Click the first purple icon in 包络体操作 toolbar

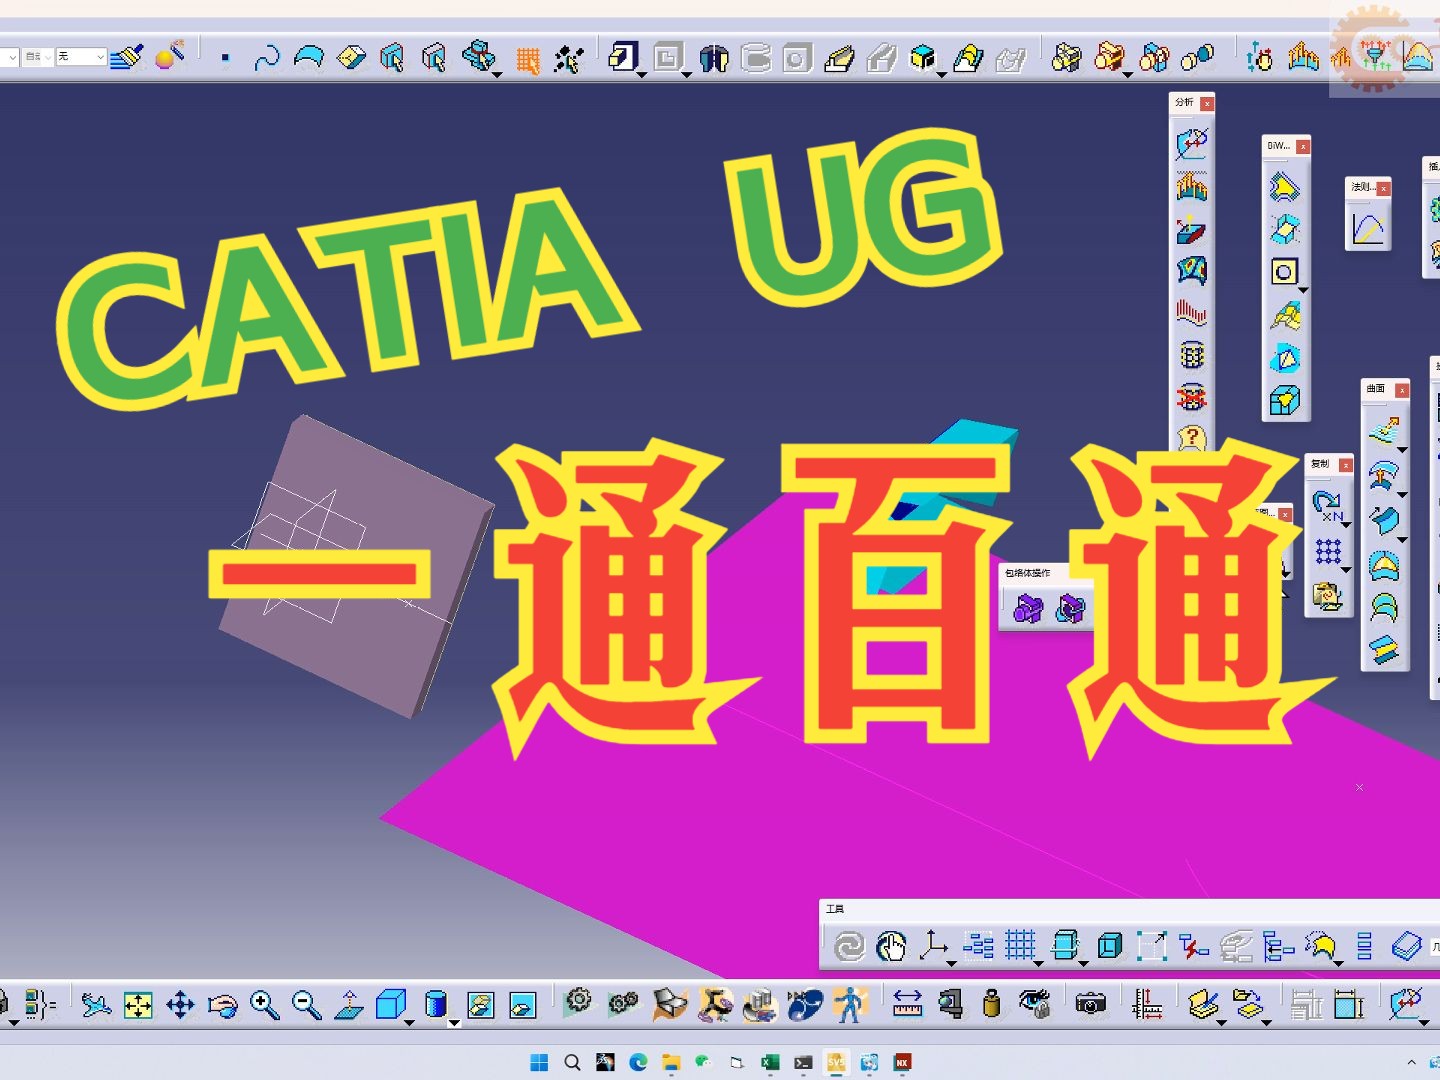click(x=1027, y=608)
